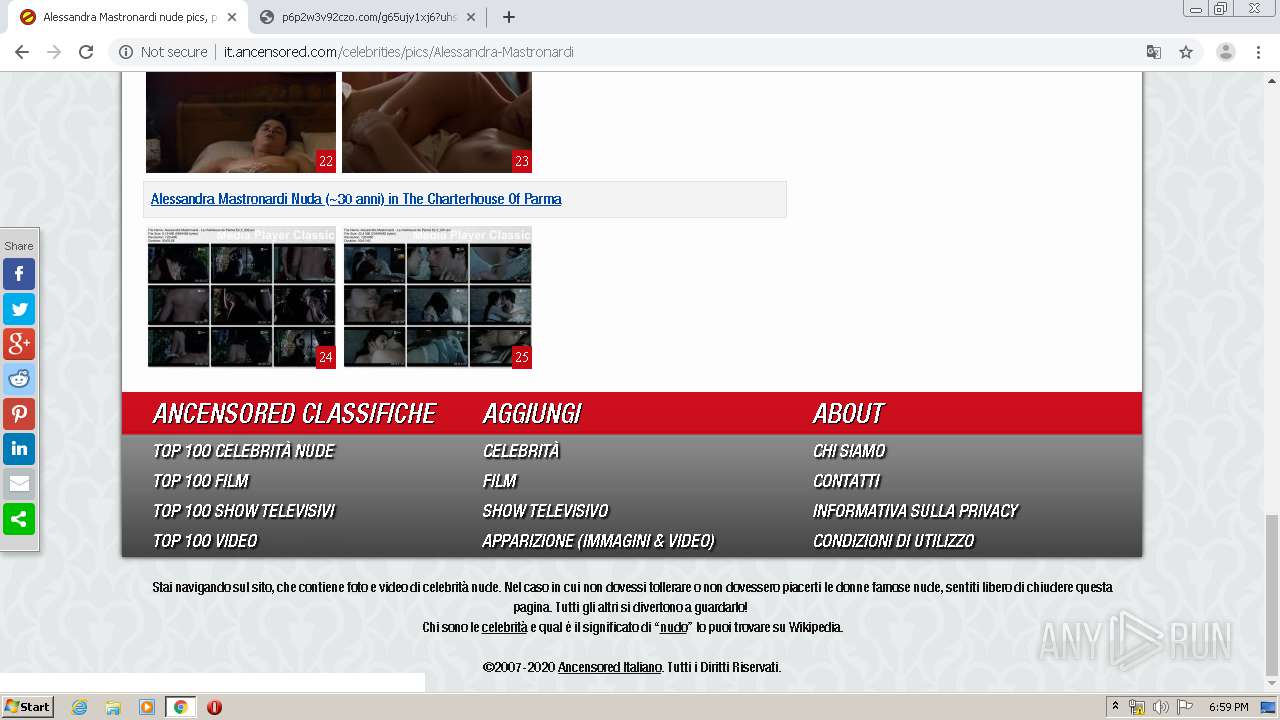This screenshot has height=720, width=1280.
Task: Open the Aggiungi Show Televisivo link
Action: click(x=545, y=511)
